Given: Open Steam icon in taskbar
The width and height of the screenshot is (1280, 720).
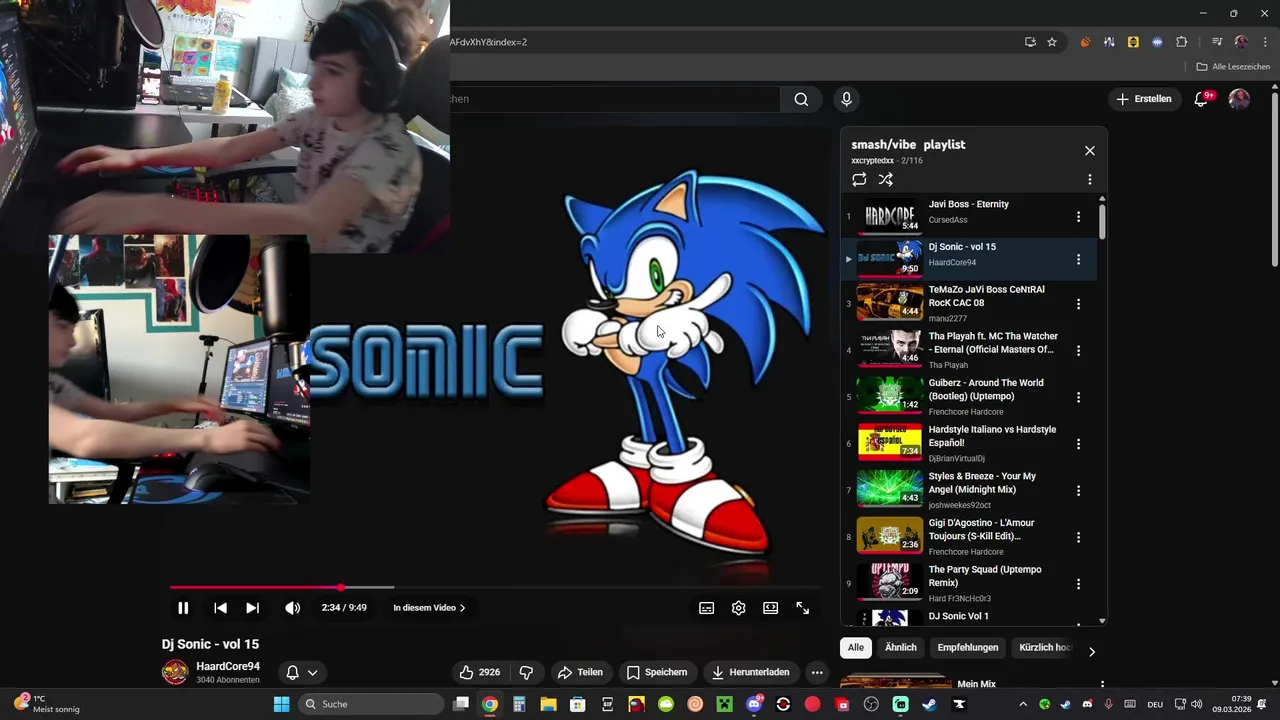Looking at the screenshot, I should pyautogui.click(x=930, y=704).
